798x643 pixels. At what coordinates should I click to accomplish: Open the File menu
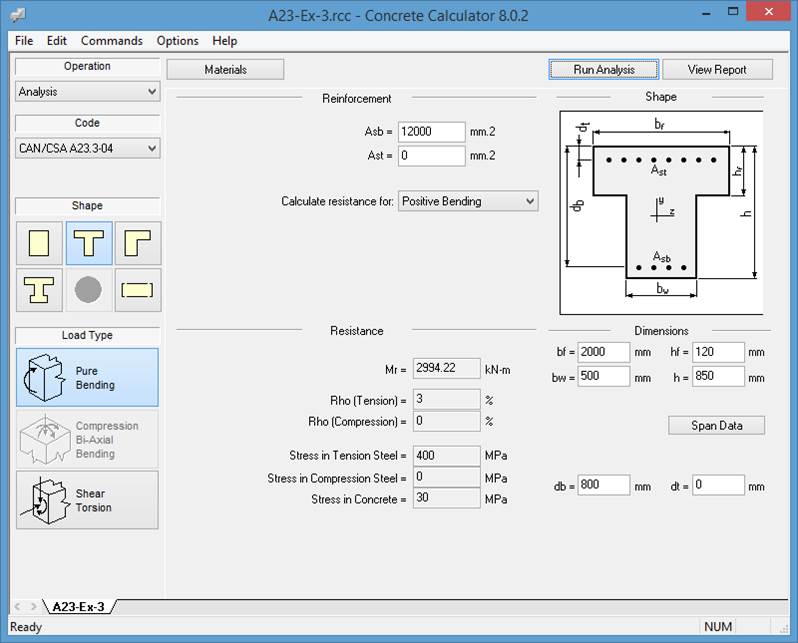click(x=24, y=41)
